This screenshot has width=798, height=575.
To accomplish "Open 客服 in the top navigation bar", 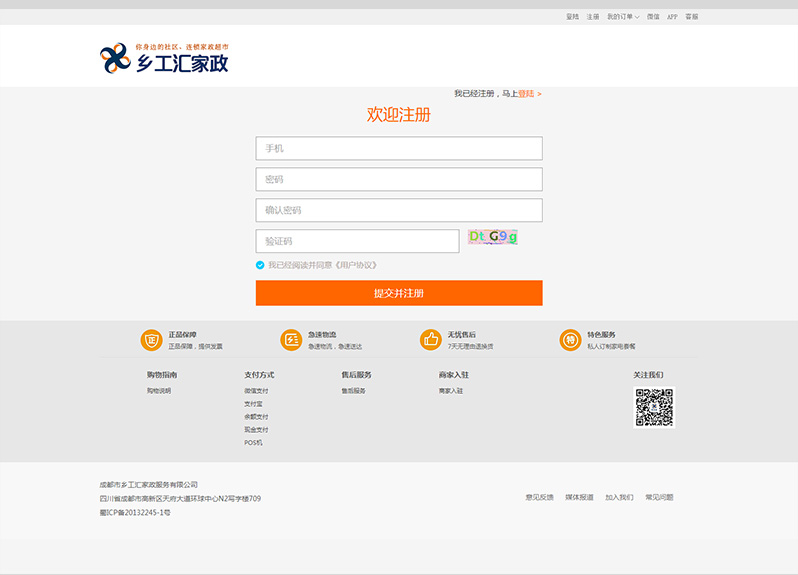I will point(691,17).
